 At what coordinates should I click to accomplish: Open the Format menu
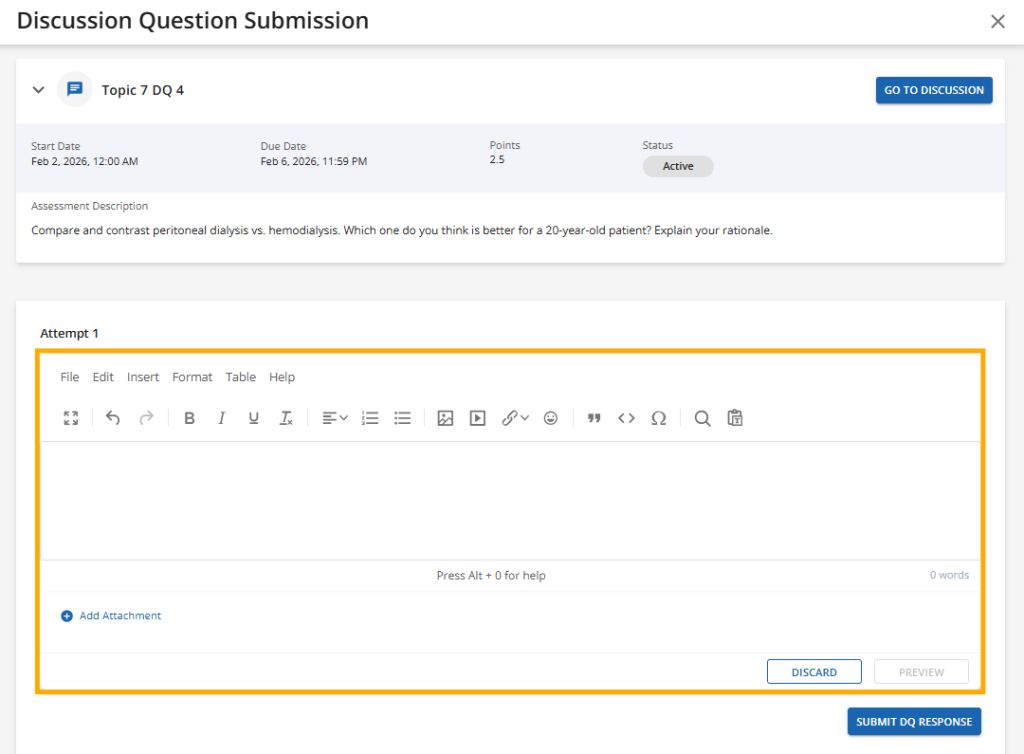pyautogui.click(x=192, y=377)
